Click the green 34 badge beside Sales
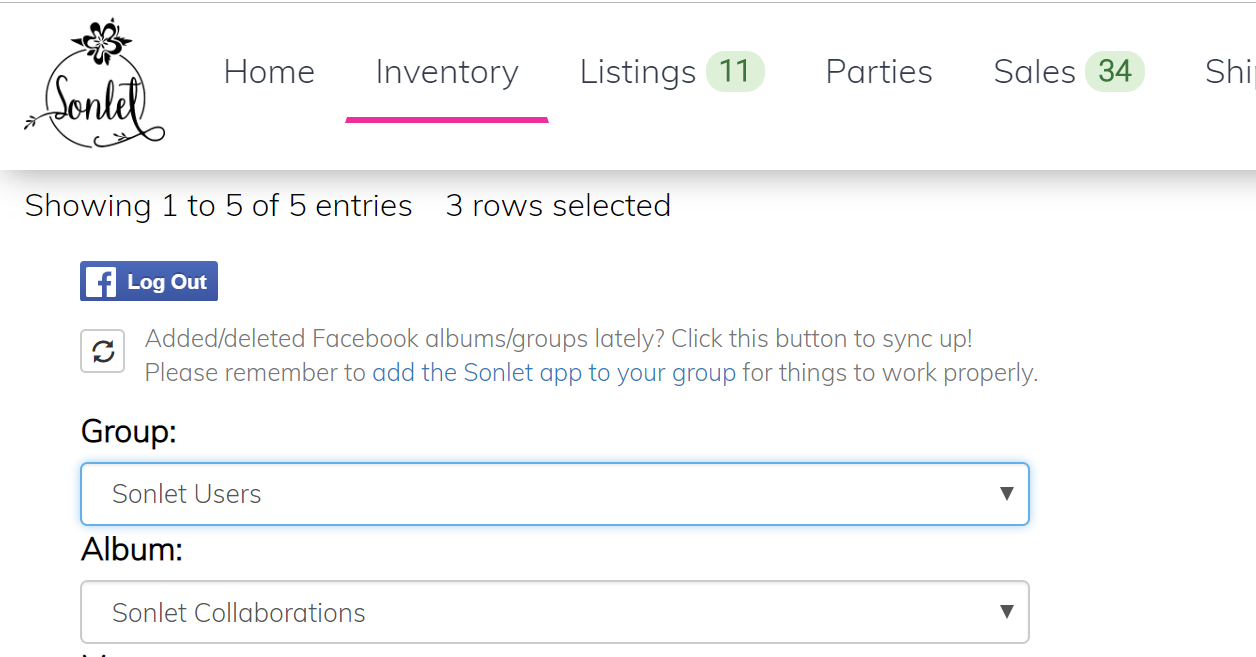Image resolution: width=1256 pixels, height=657 pixels. 1114,72
